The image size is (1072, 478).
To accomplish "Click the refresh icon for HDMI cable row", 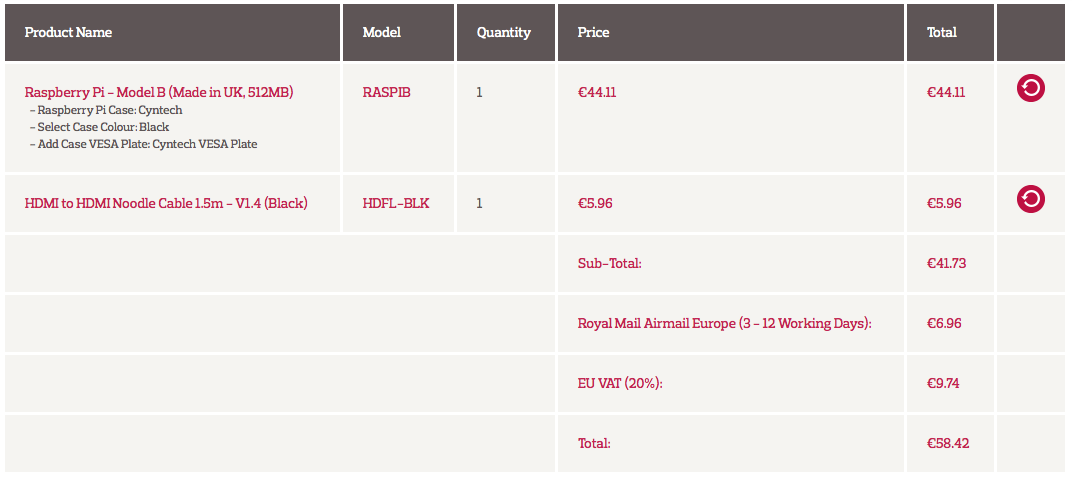I will (1030, 199).
